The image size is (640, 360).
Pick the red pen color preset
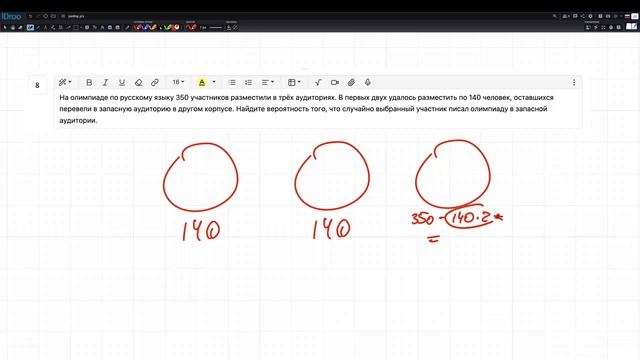click(138, 27)
